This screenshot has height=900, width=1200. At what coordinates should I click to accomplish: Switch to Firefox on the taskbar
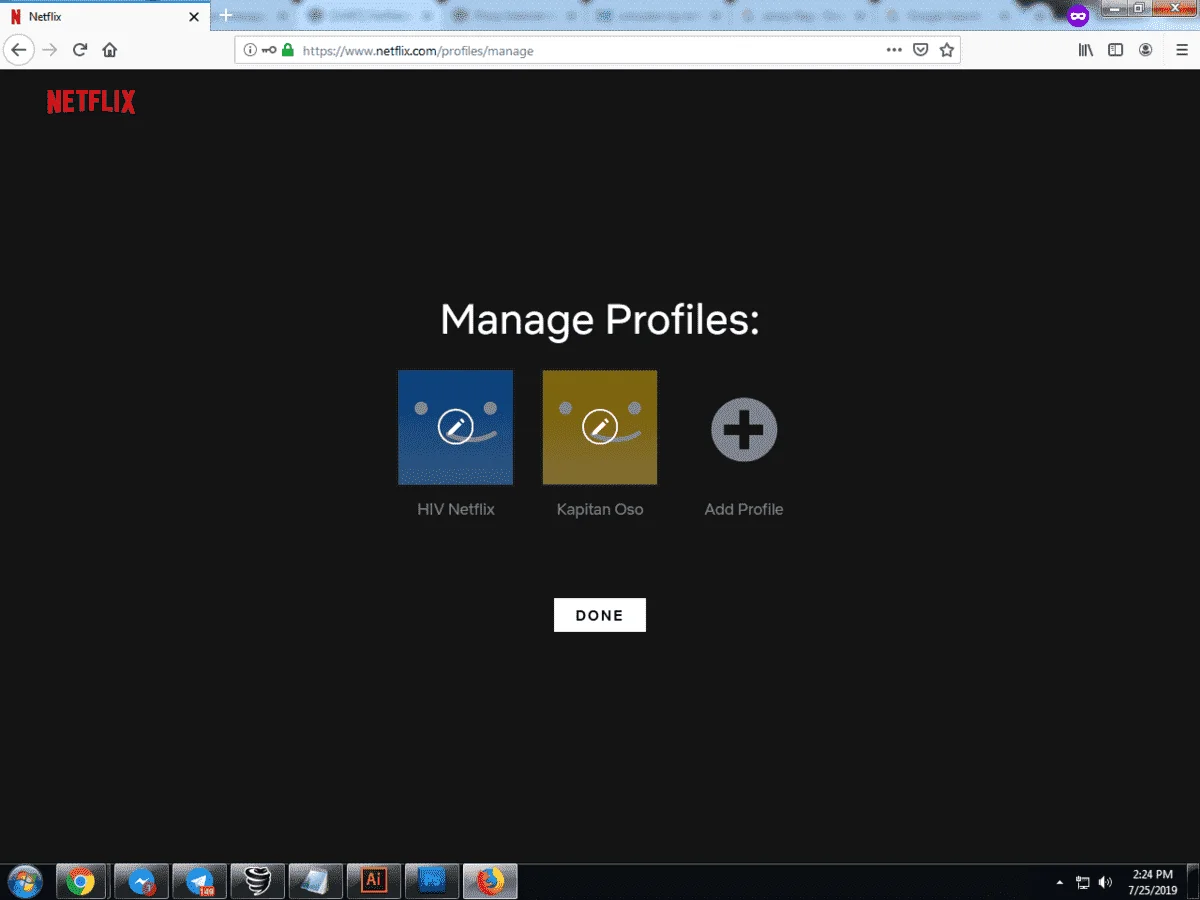[x=490, y=882]
